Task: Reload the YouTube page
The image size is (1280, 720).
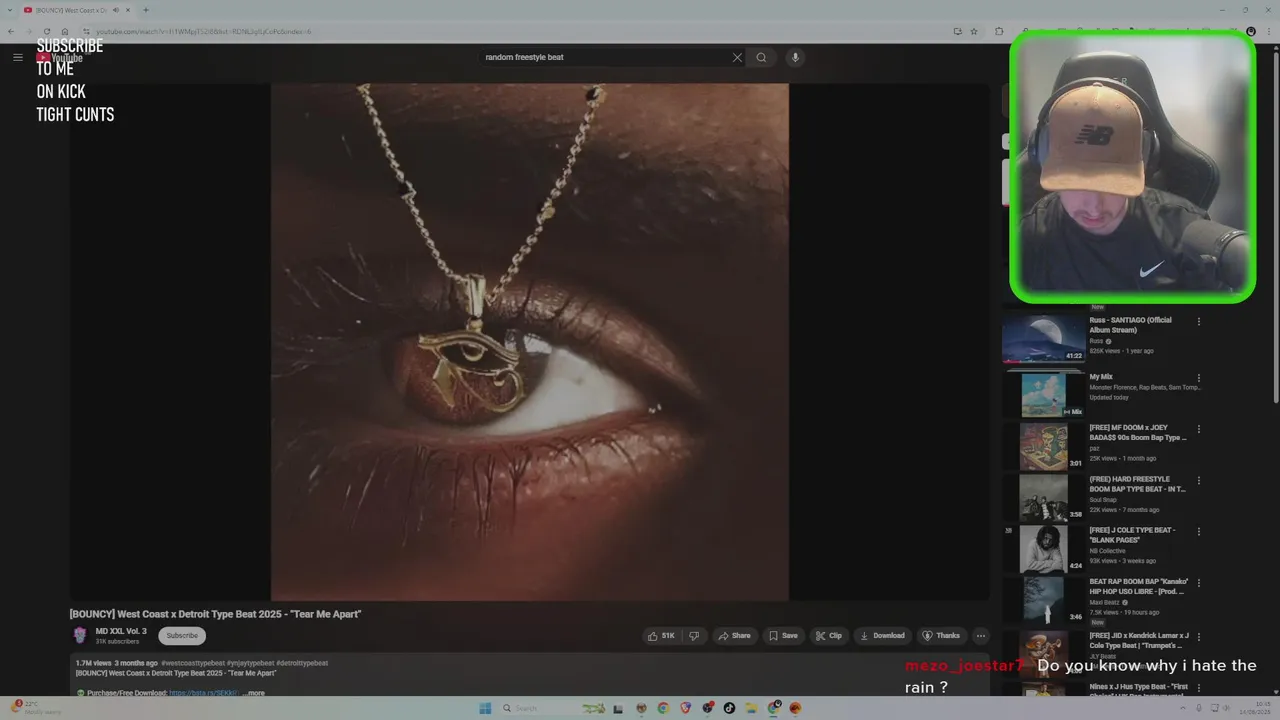Action: (47, 31)
